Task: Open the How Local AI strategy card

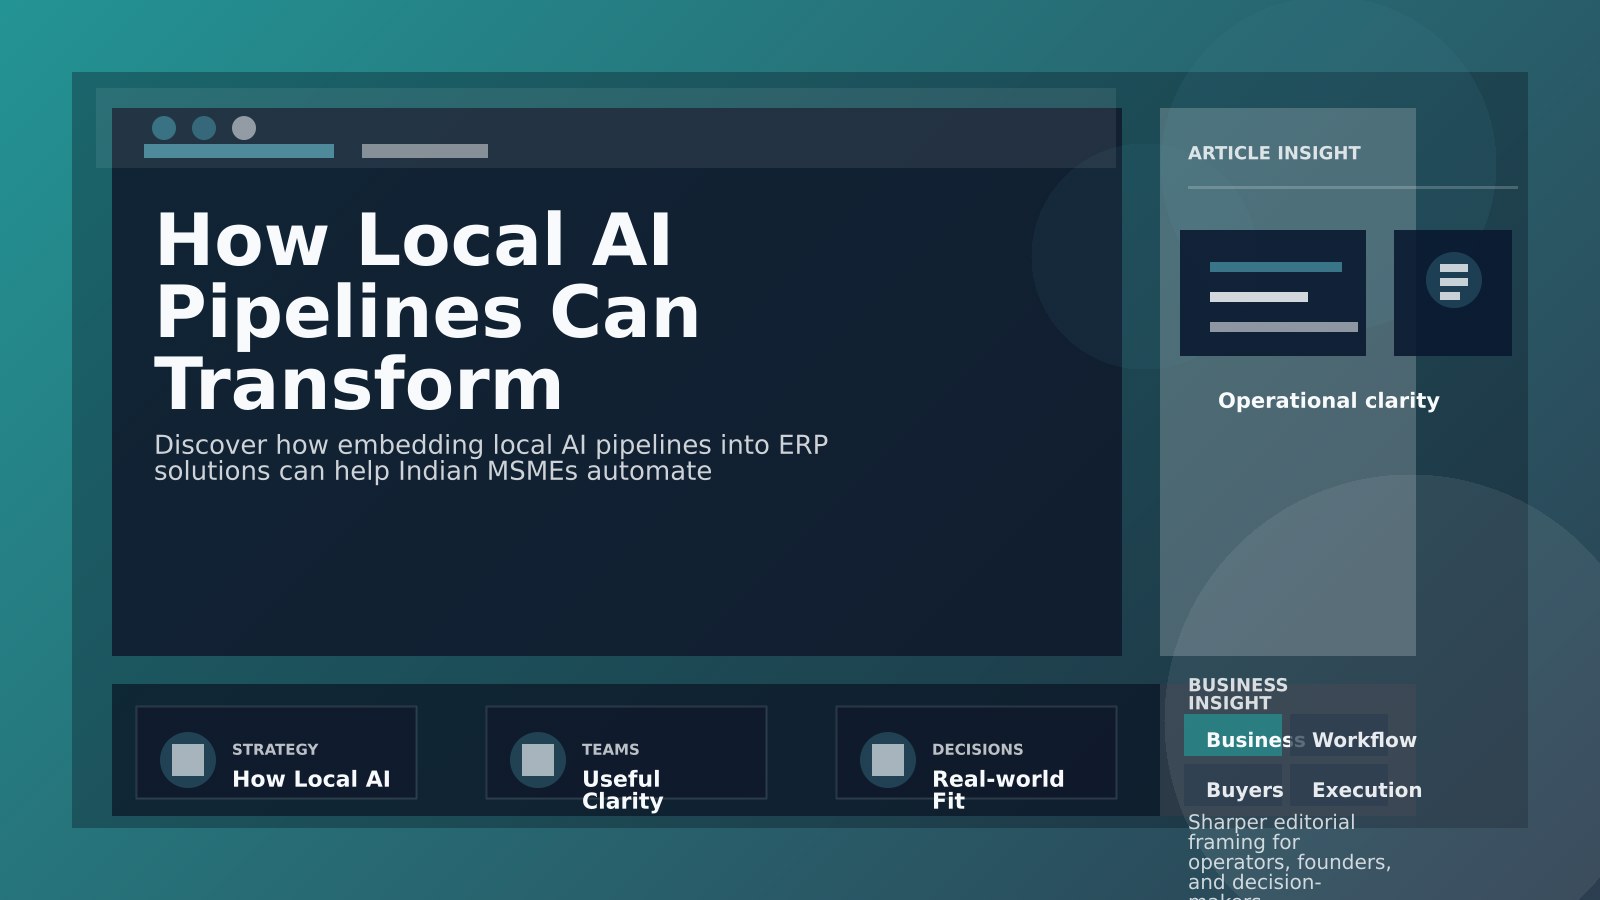Action: coord(276,753)
